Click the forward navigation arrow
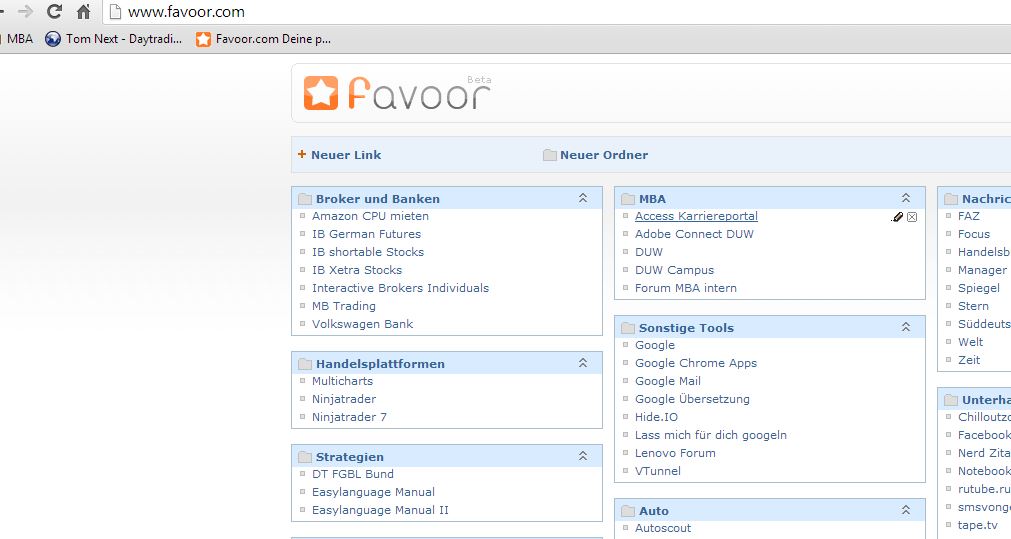This screenshot has width=1011, height=539. 25,11
